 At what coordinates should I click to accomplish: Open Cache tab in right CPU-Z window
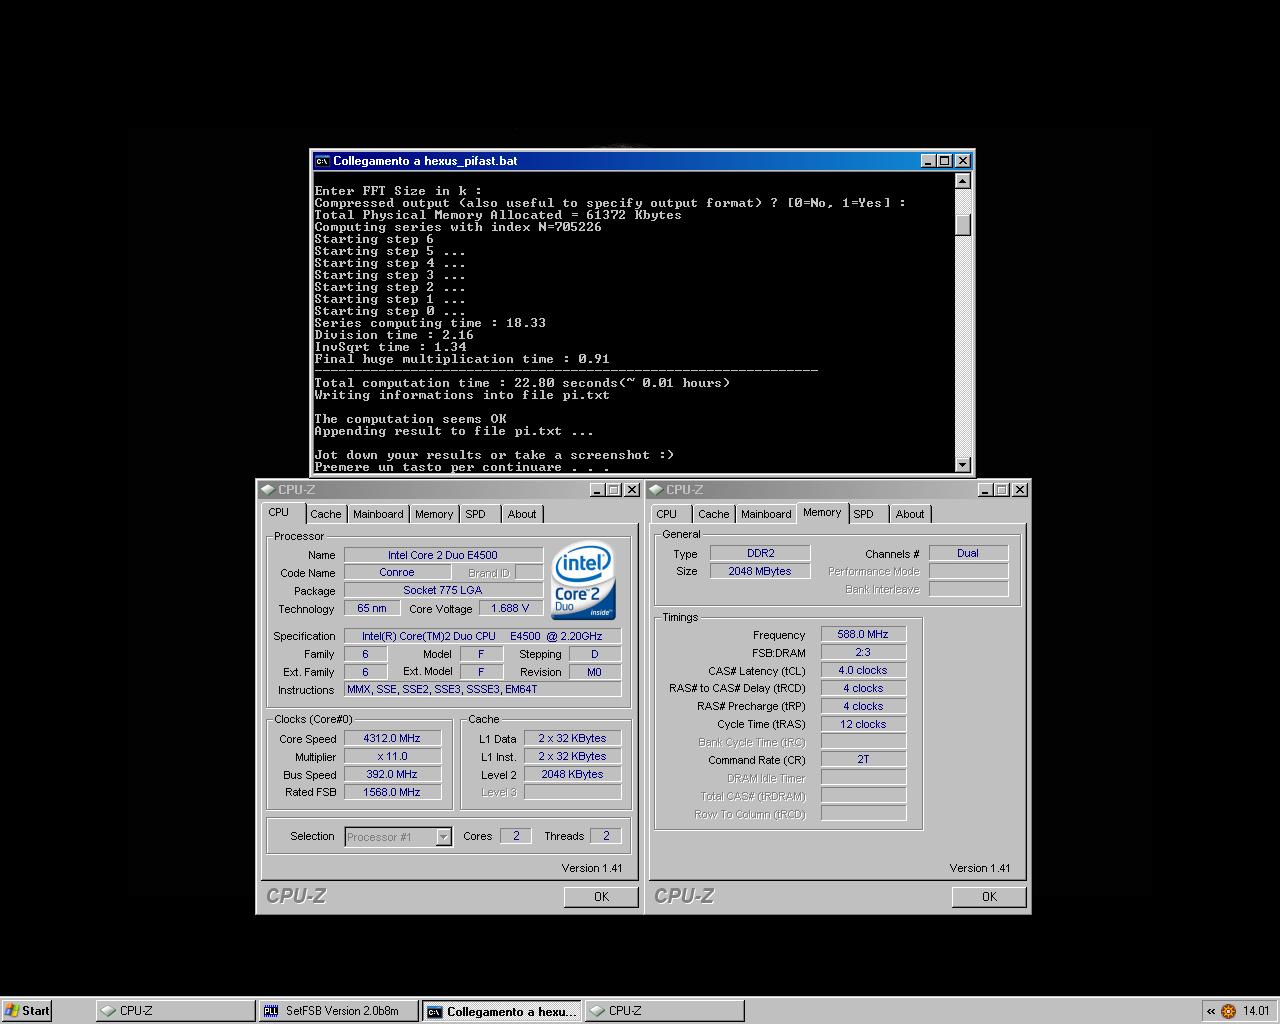click(x=713, y=514)
